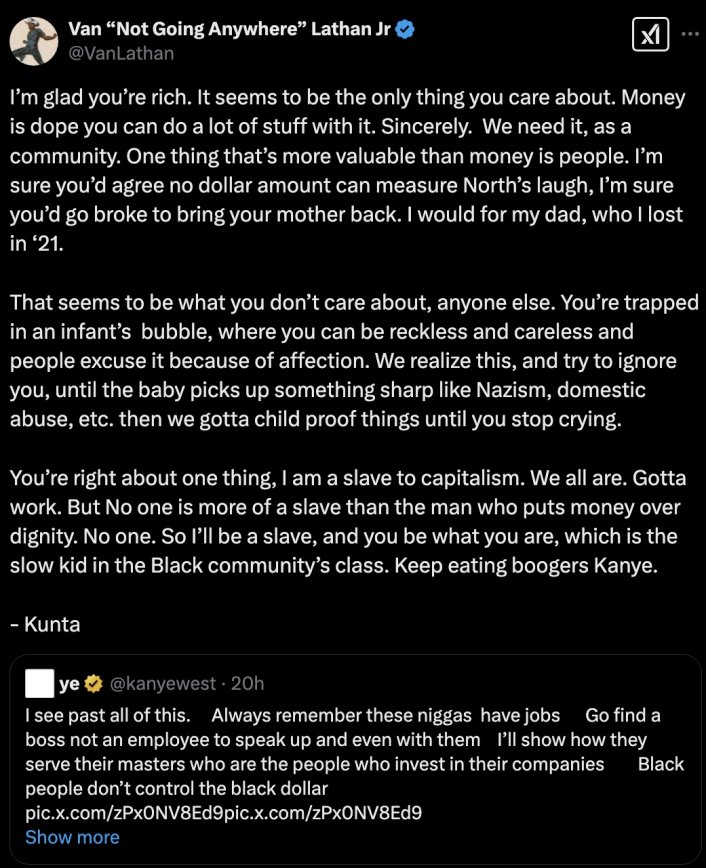Click the 20h timestamp on quoted post
706x868 pixels.
pyautogui.click(x=247, y=684)
